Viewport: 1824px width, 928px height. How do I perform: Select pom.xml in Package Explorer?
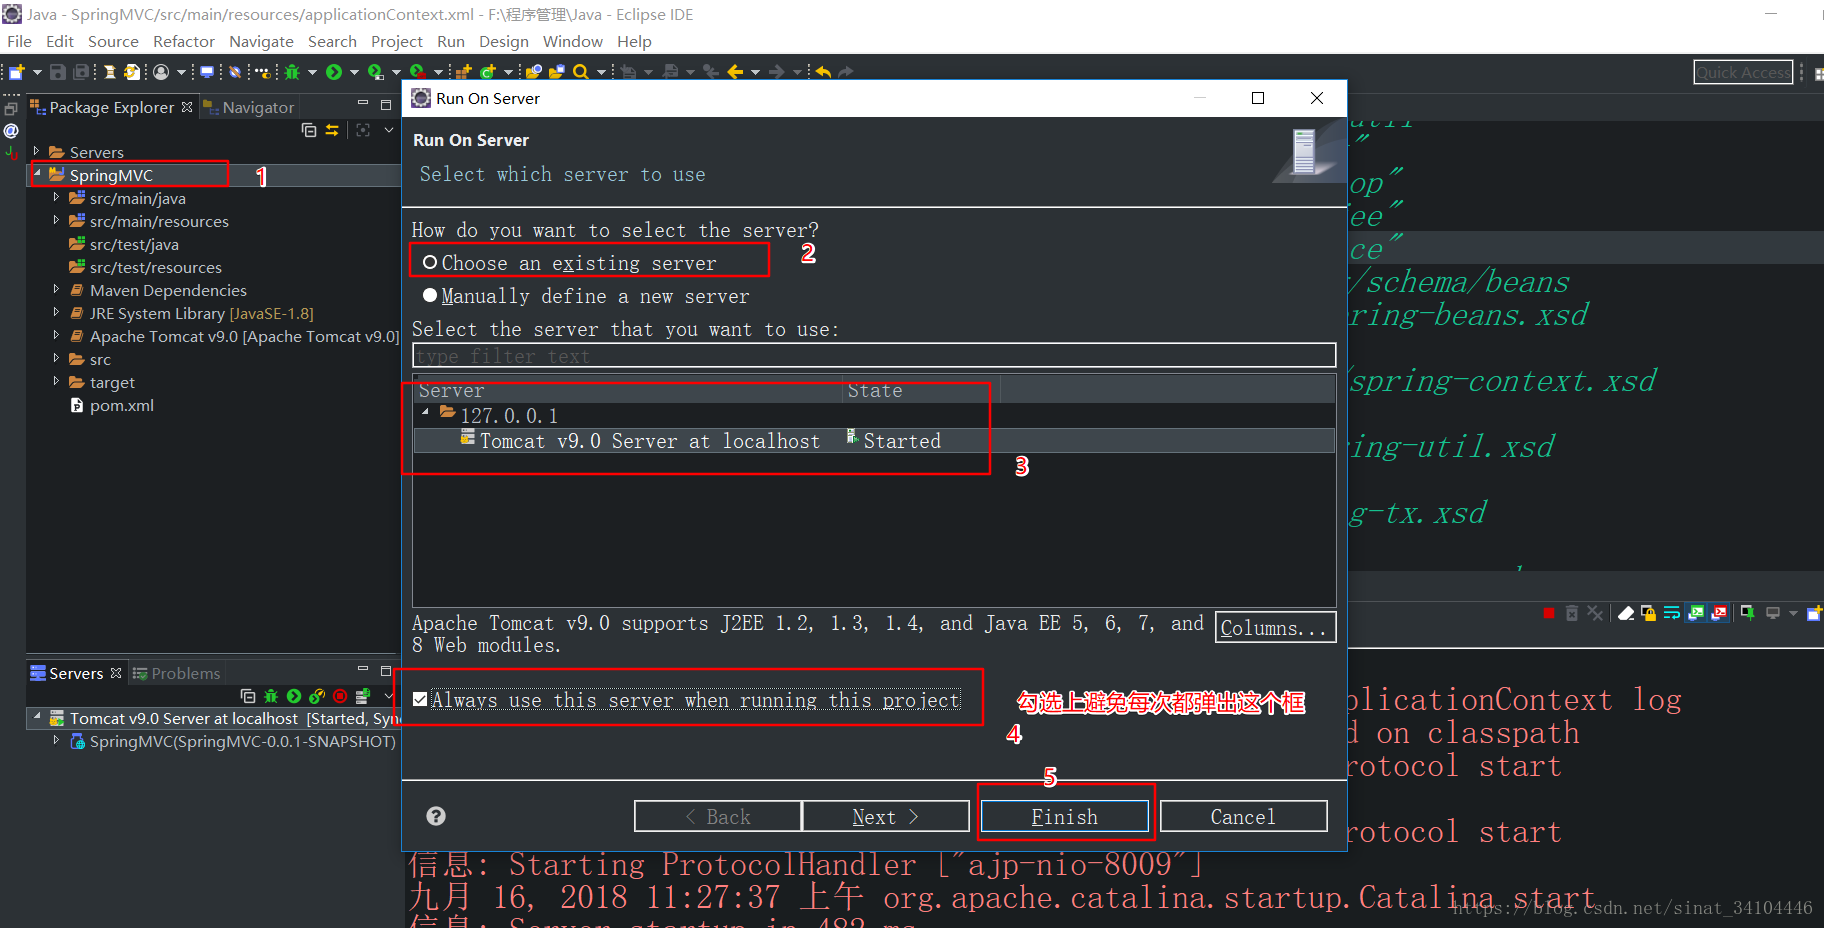click(x=112, y=405)
